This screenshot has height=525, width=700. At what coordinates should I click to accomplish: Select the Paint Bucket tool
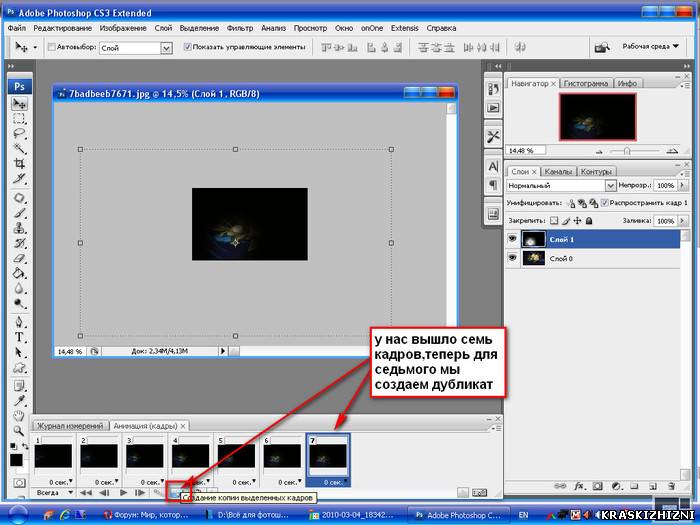click(x=19, y=273)
